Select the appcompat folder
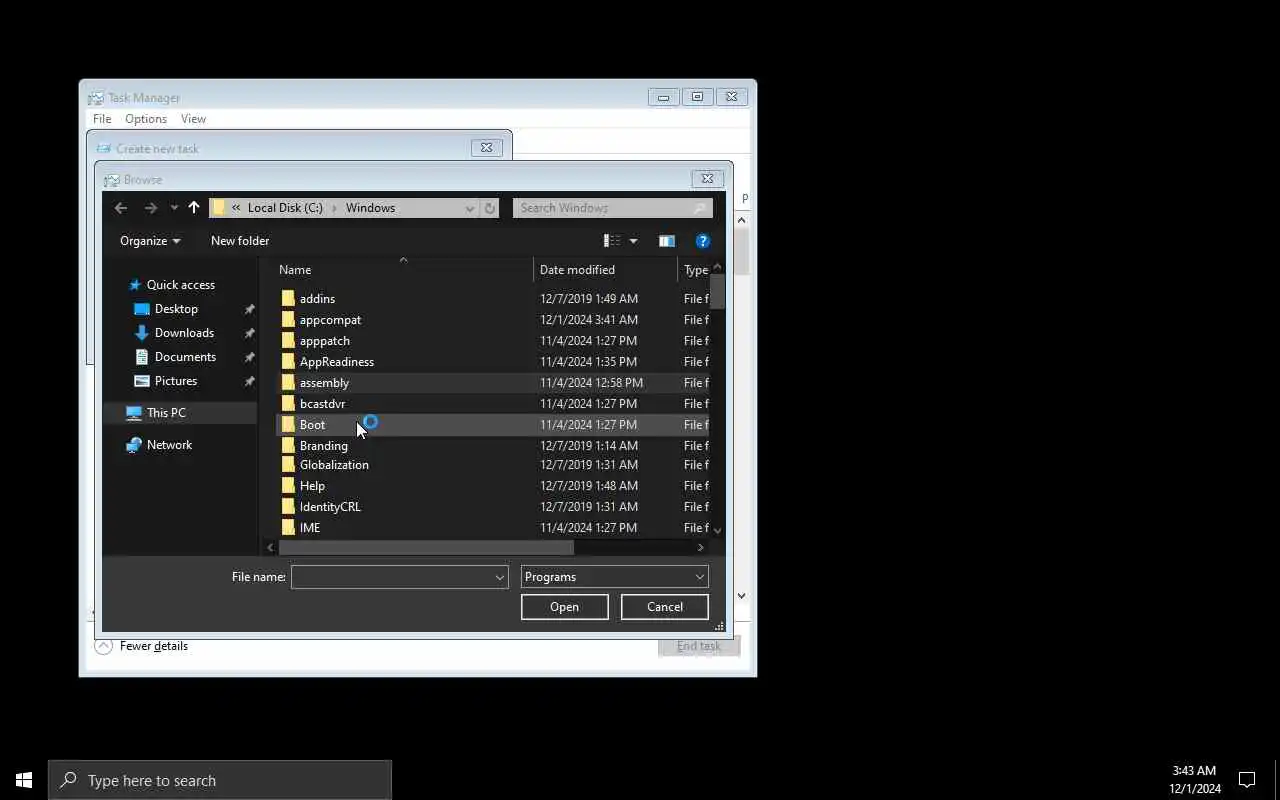 (x=330, y=320)
